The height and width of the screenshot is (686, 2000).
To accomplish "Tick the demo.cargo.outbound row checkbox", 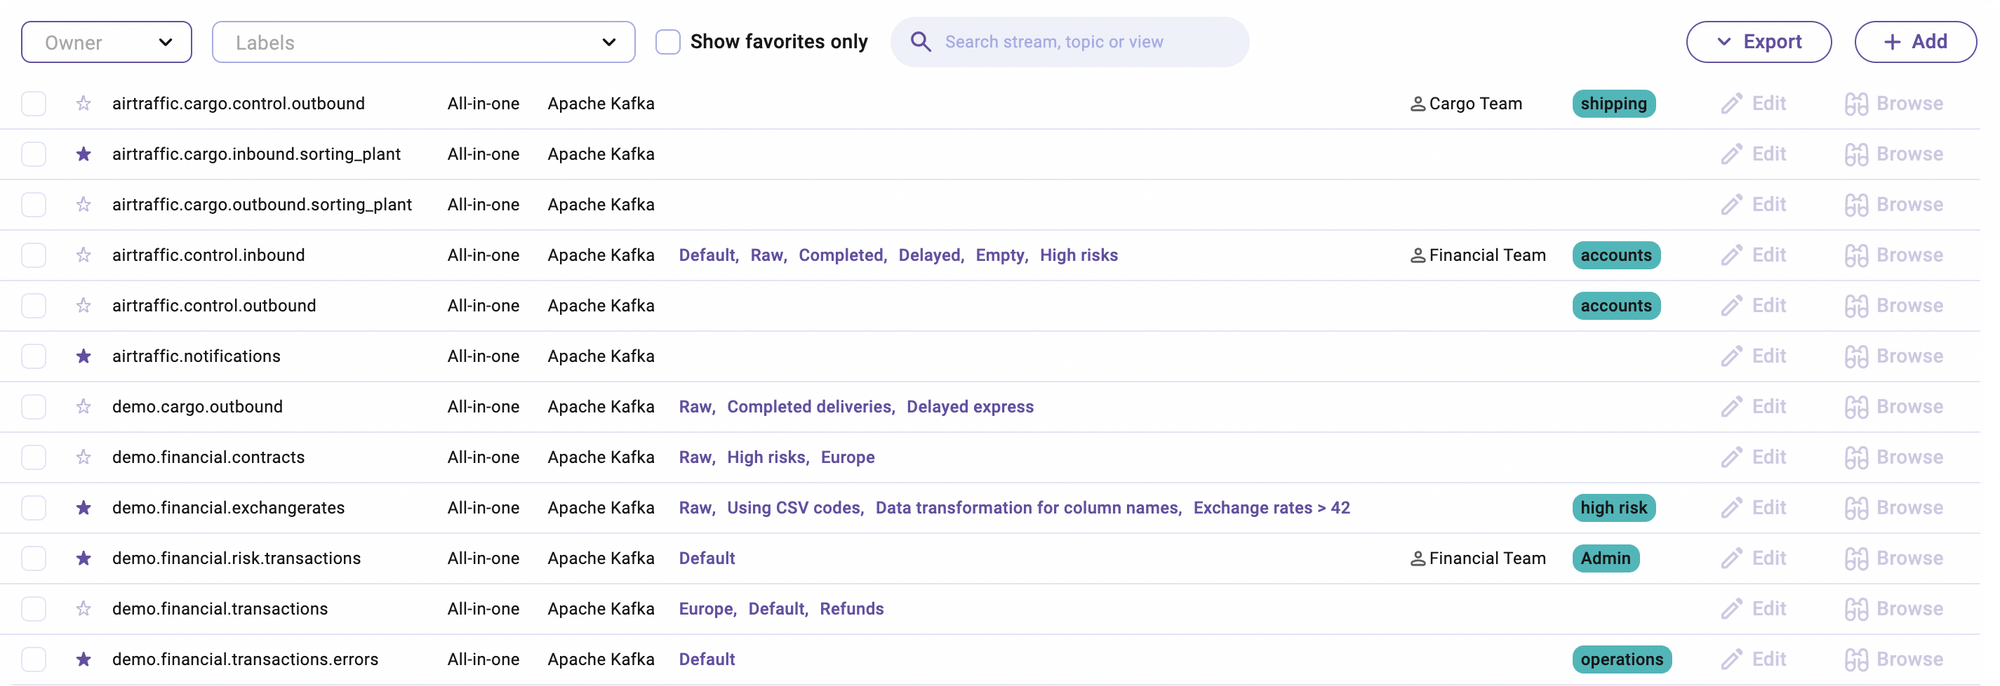I will tap(34, 407).
